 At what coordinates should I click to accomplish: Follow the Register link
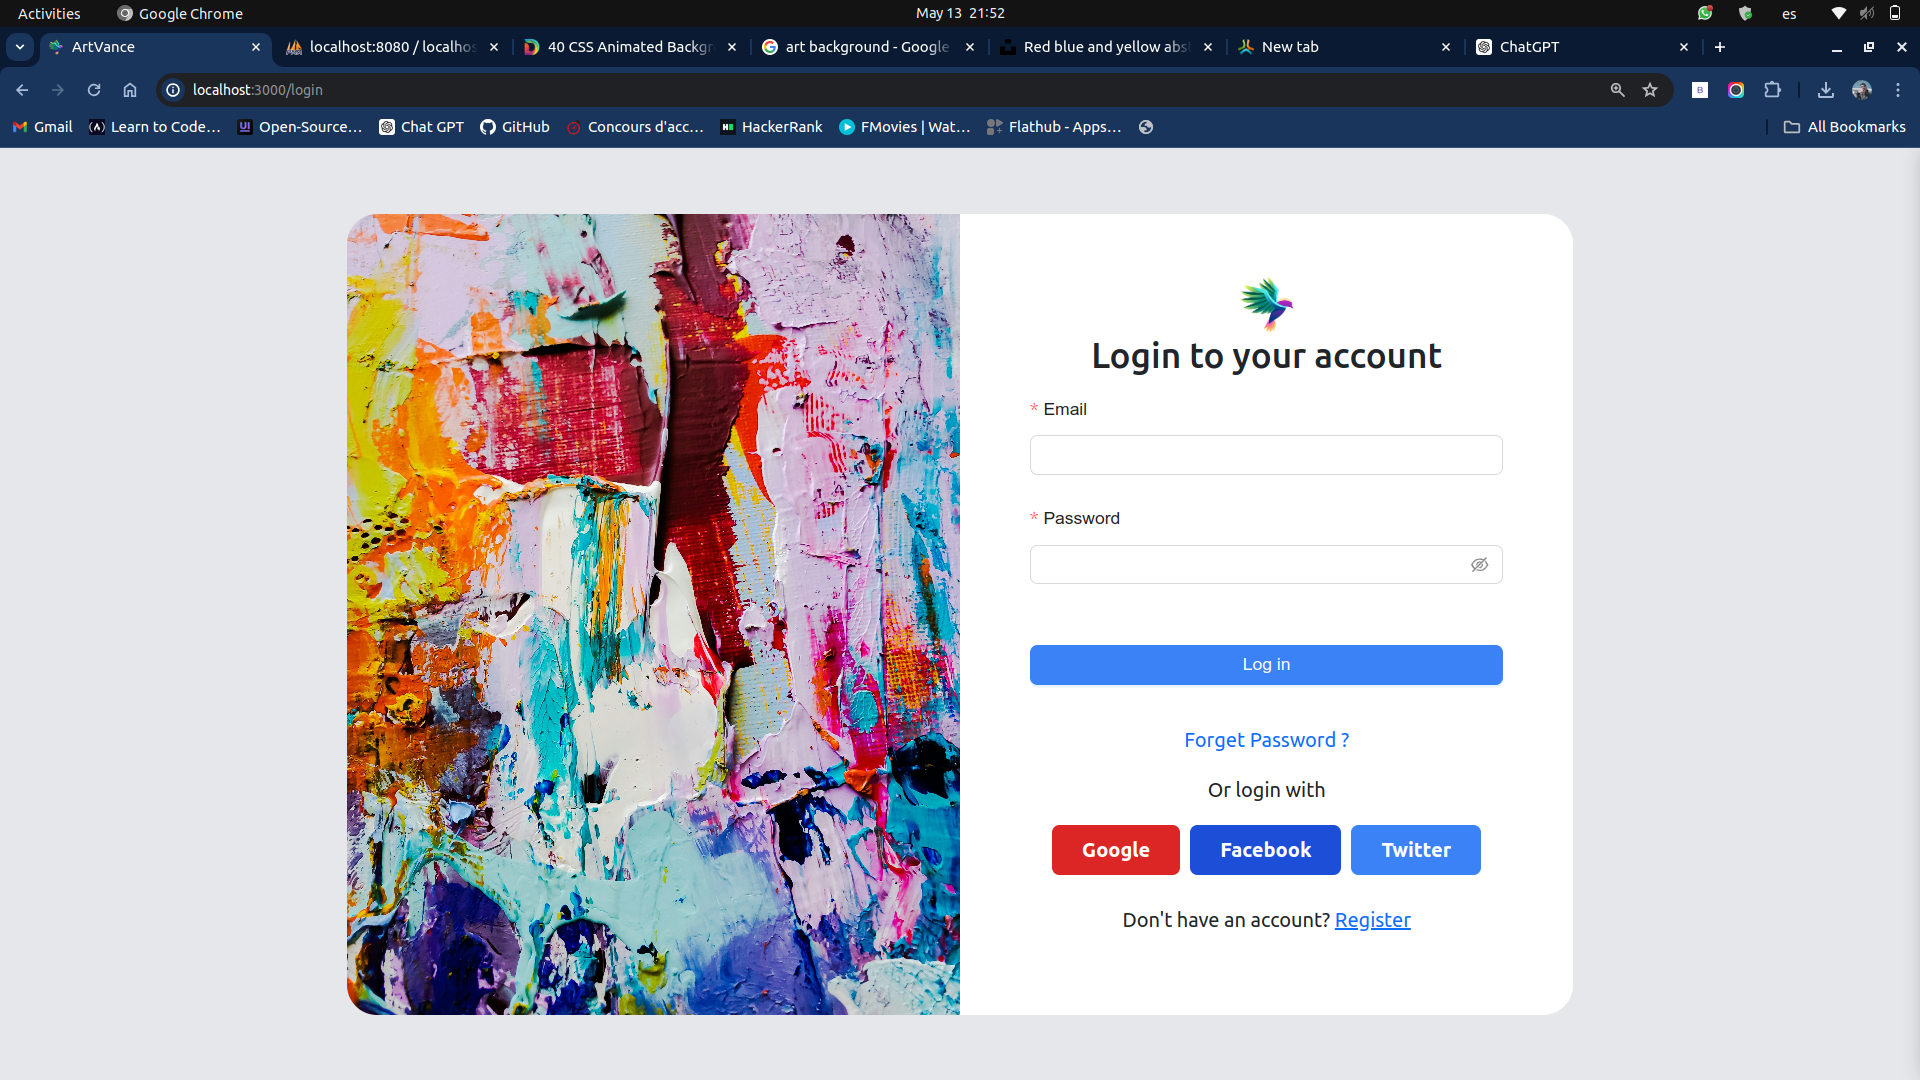coord(1372,920)
